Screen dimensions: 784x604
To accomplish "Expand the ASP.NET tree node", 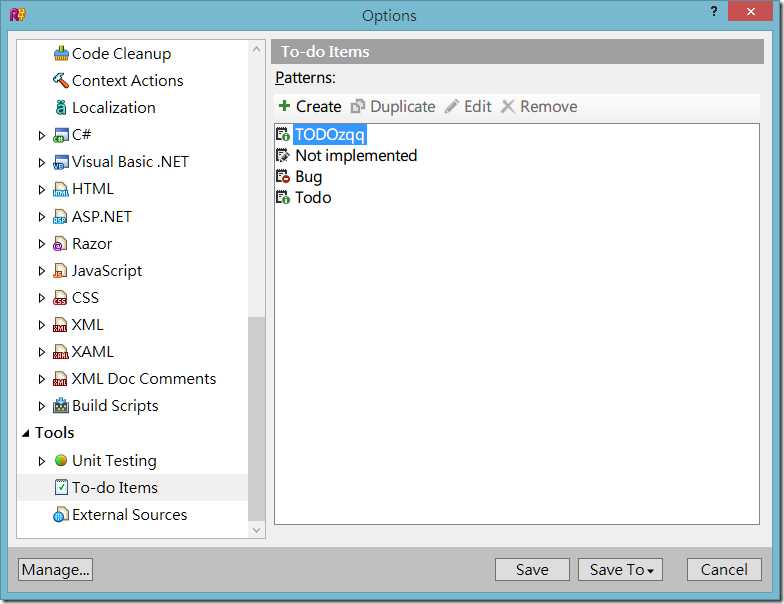I will pos(42,216).
